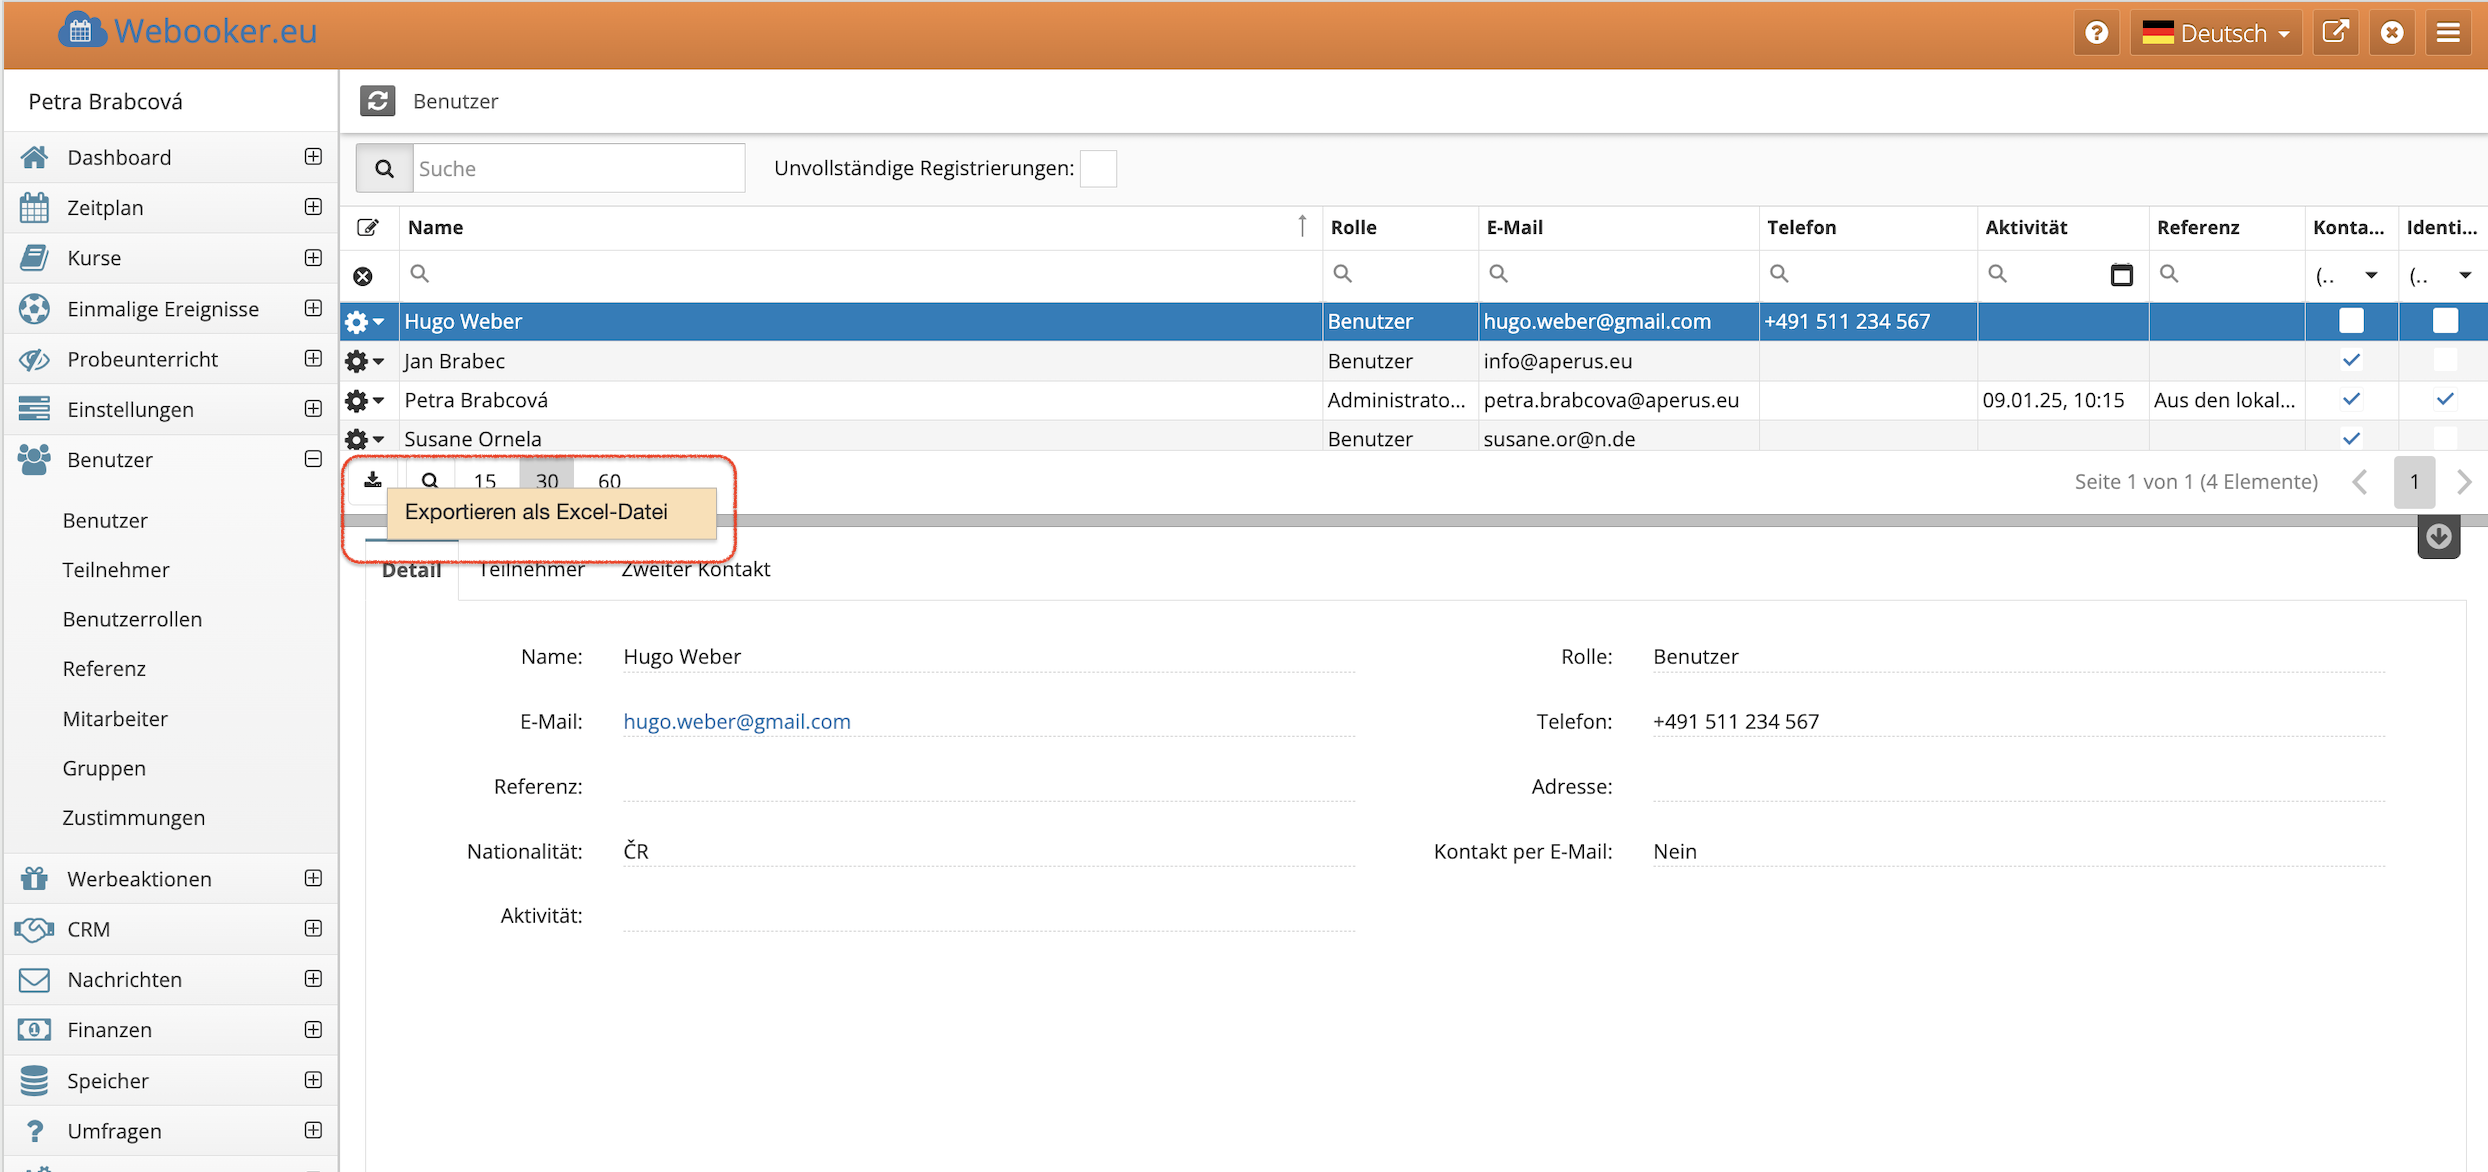Open the hamburger menu in header

[x=2447, y=33]
